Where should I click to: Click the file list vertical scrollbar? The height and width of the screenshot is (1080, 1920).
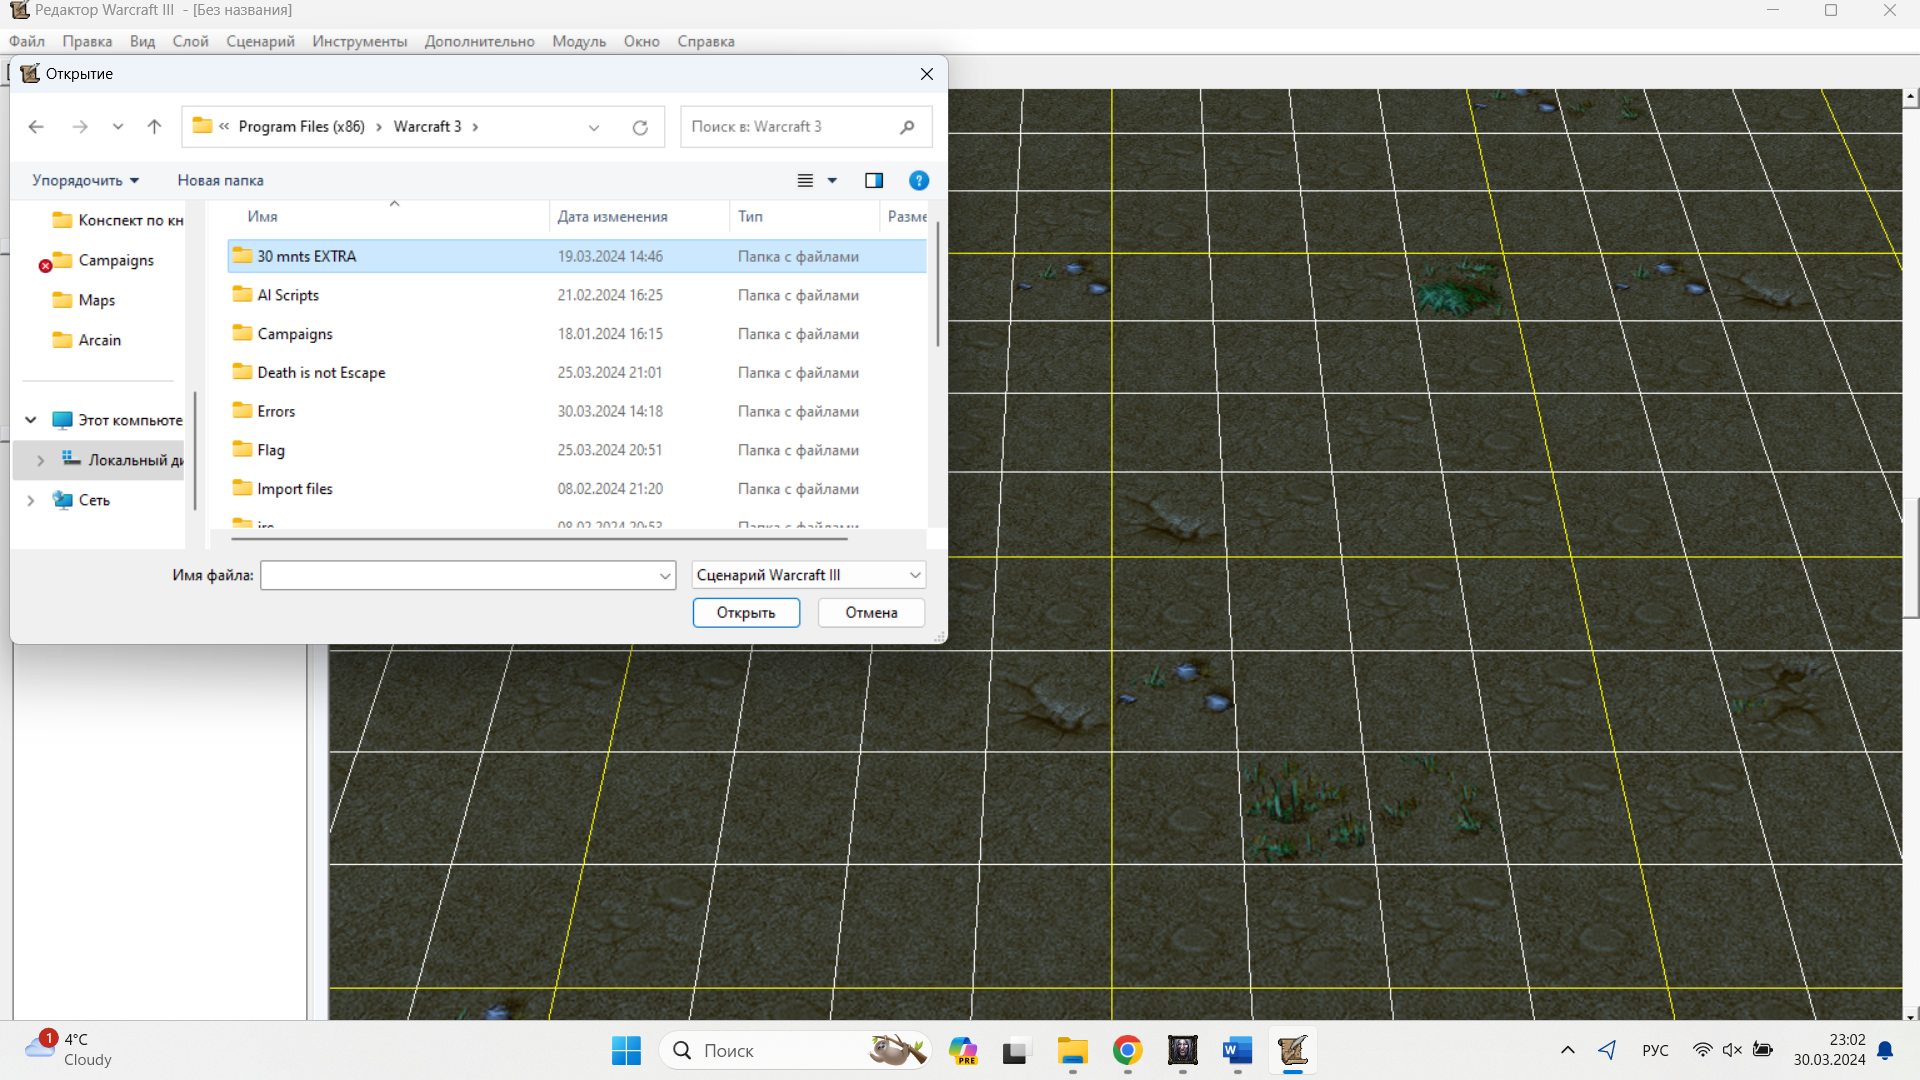(938, 285)
